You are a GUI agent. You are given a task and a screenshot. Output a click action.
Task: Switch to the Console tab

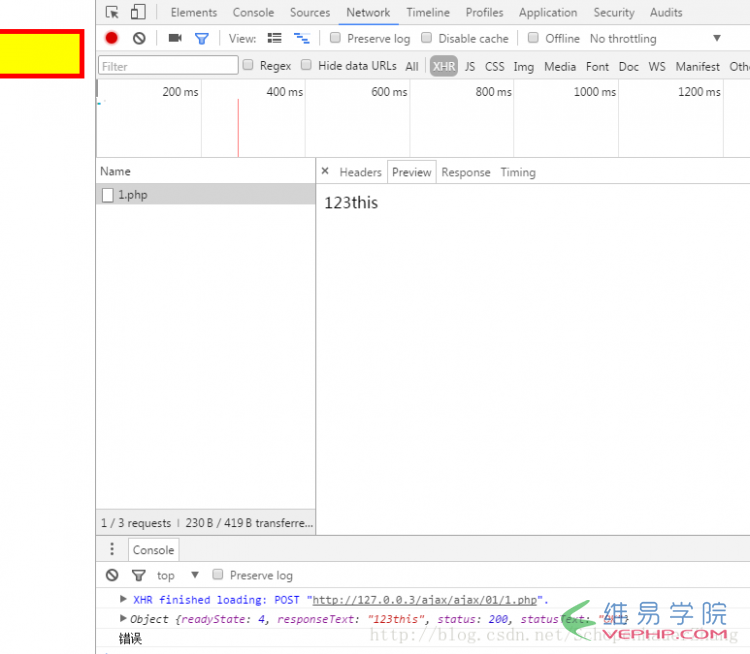[254, 12]
